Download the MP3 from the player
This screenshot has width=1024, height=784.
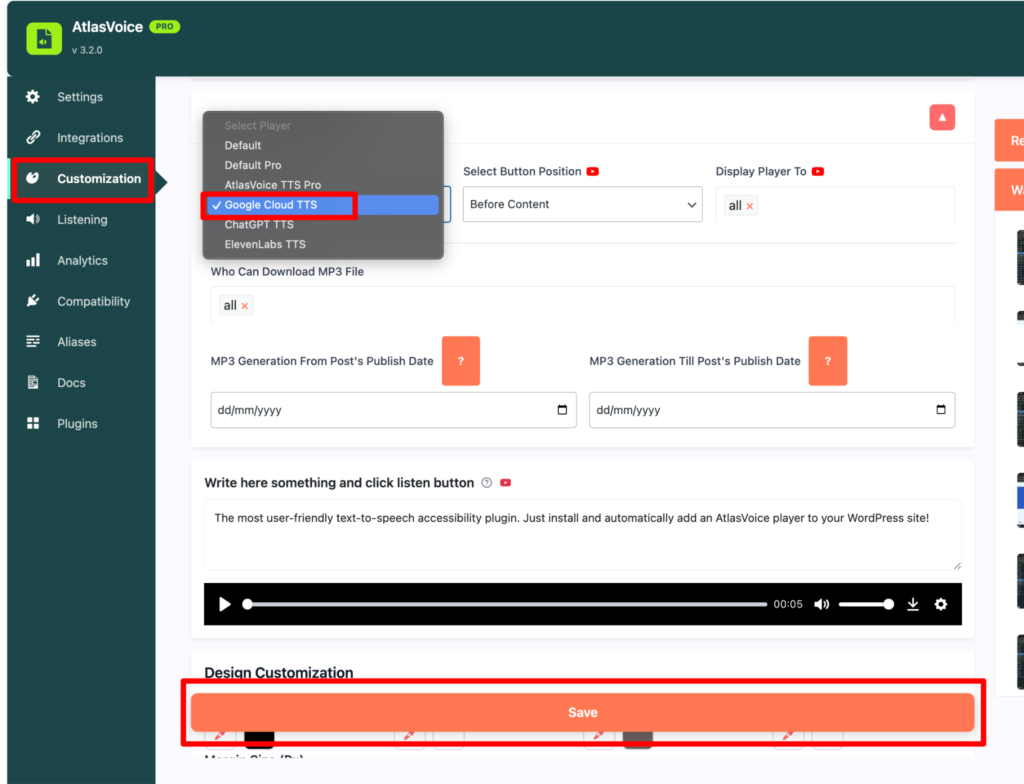[x=913, y=604]
